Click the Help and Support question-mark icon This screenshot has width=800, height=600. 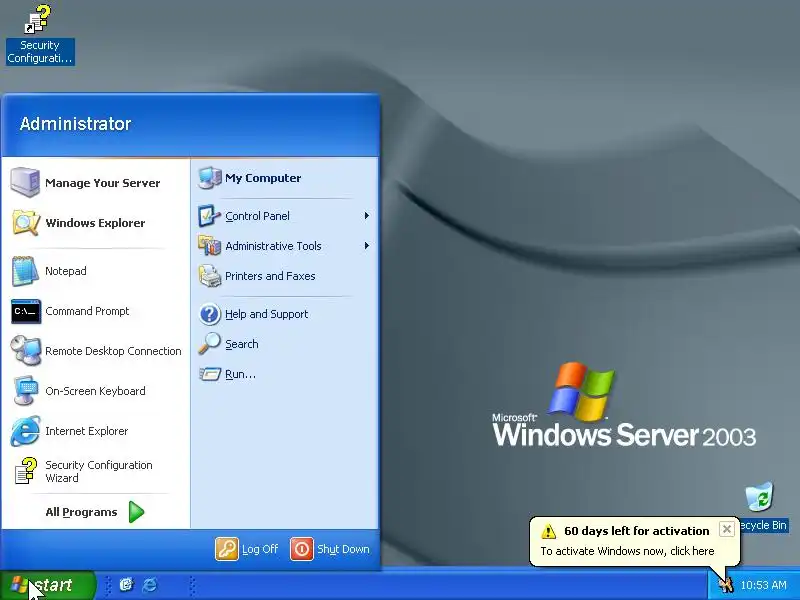(x=209, y=314)
